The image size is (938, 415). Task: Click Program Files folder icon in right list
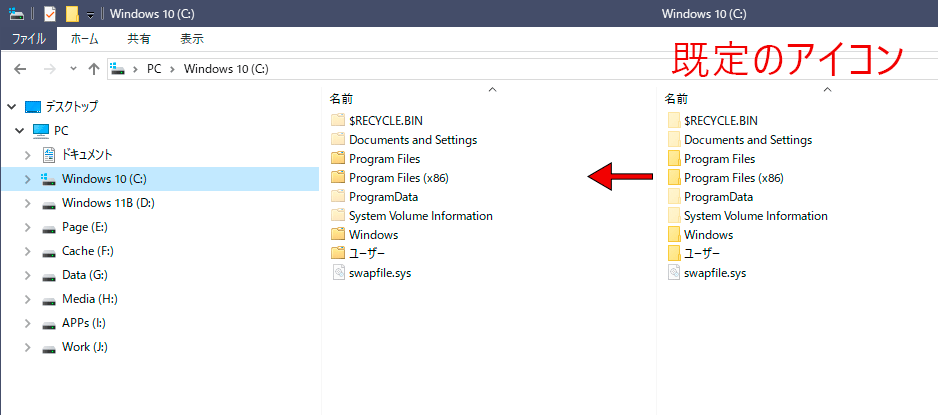pyautogui.click(x=674, y=158)
